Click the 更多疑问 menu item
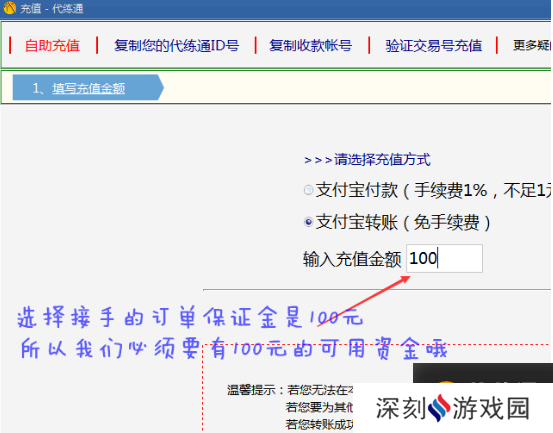The height and width of the screenshot is (433, 553). click(x=532, y=45)
